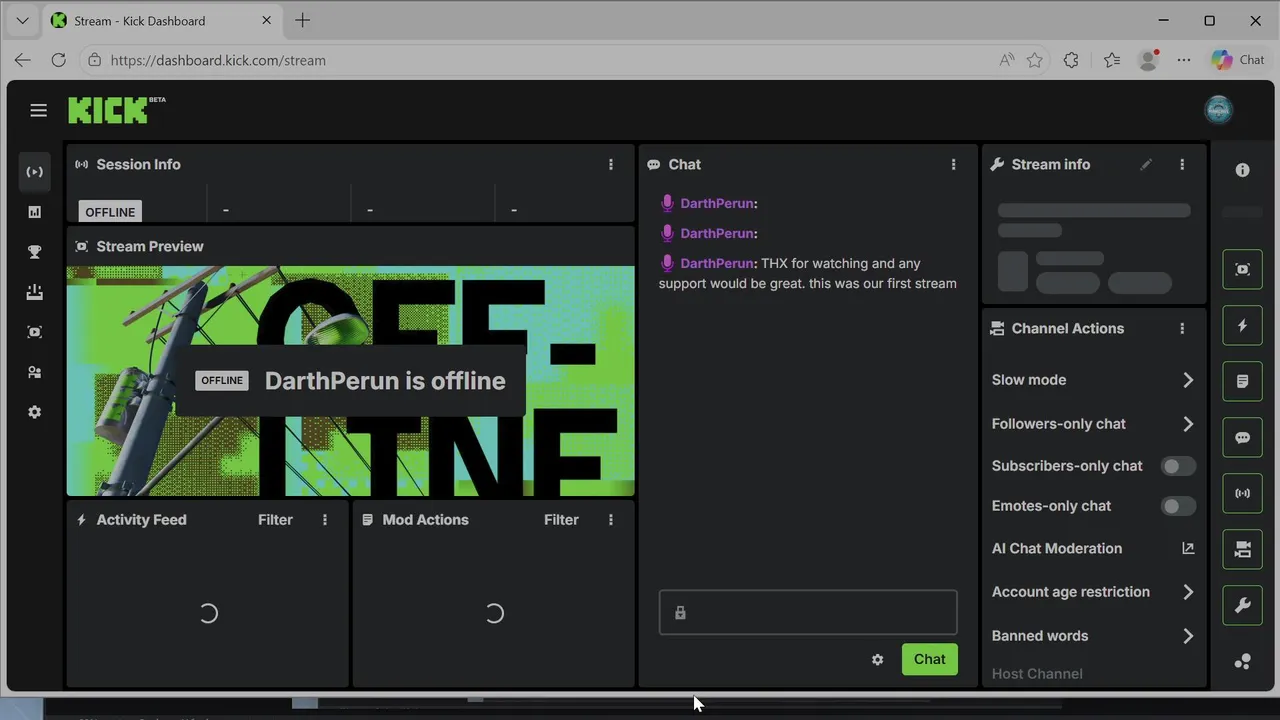The height and width of the screenshot is (720, 1280).
Task: Select the Stream - Kick Dashboard browser tab
Action: (162, 20)
